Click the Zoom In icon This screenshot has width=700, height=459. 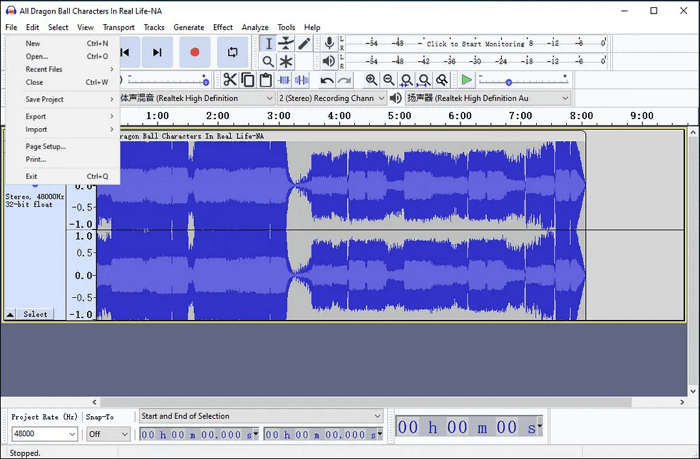pos(371,80)
